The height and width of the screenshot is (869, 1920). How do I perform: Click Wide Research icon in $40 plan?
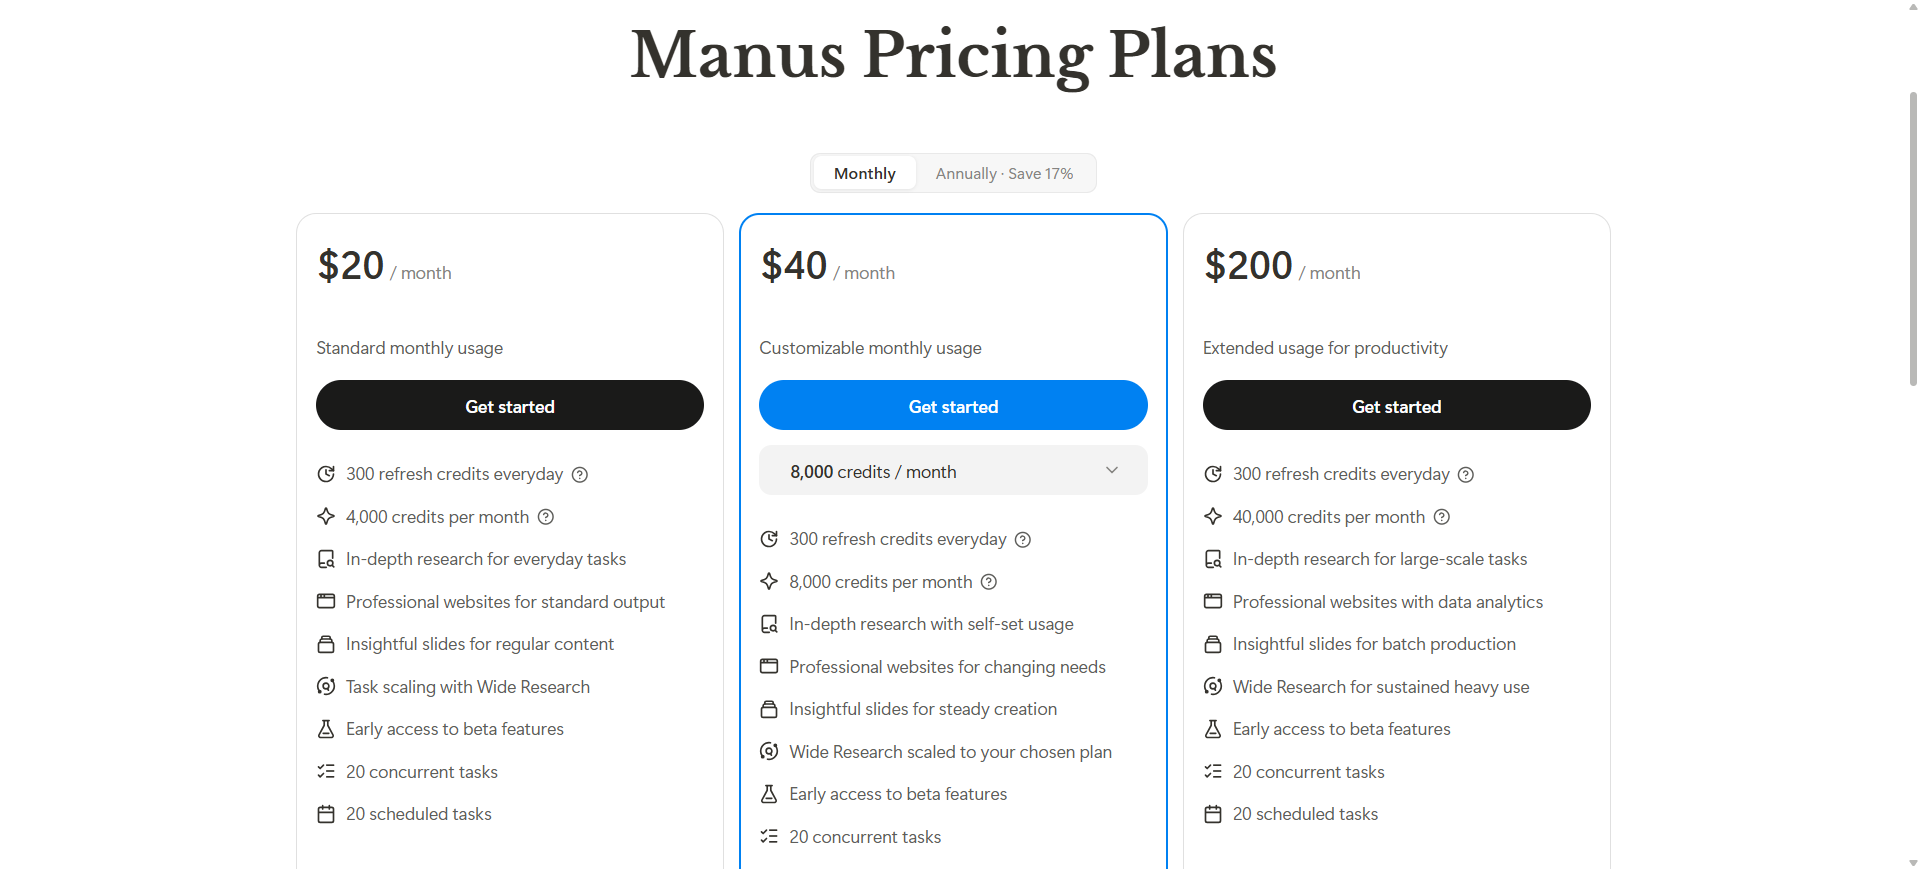click(x=769, y=751)
